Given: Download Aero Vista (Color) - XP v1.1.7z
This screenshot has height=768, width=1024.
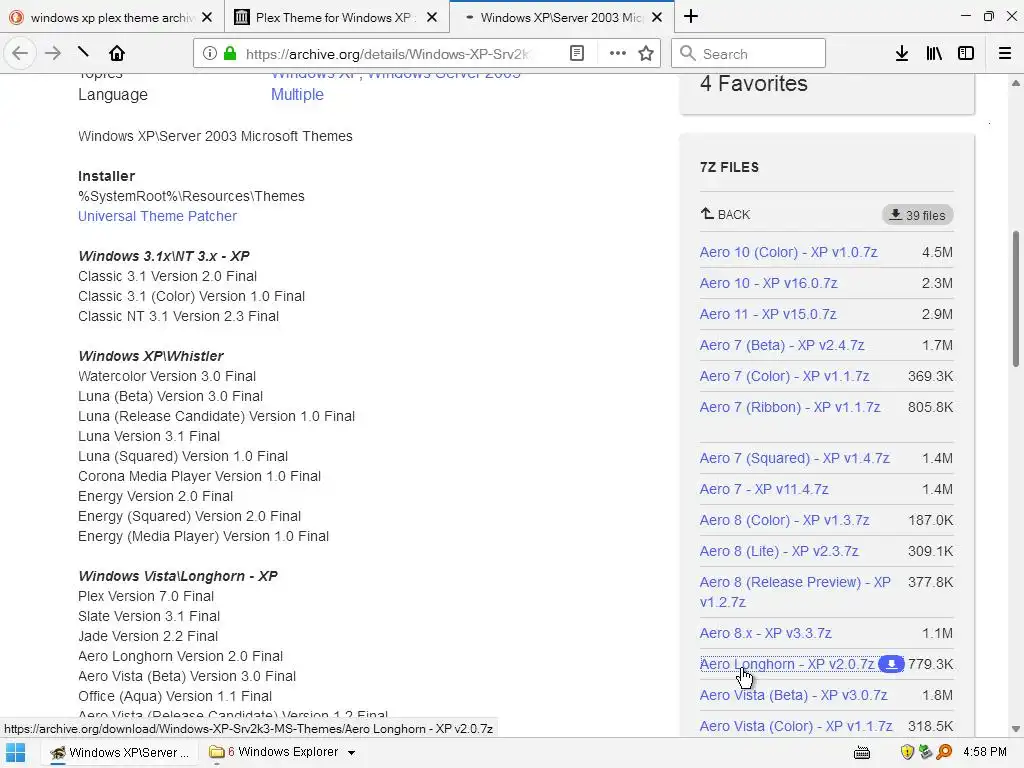Looking at the screenshot, I should tap(795, 726).
